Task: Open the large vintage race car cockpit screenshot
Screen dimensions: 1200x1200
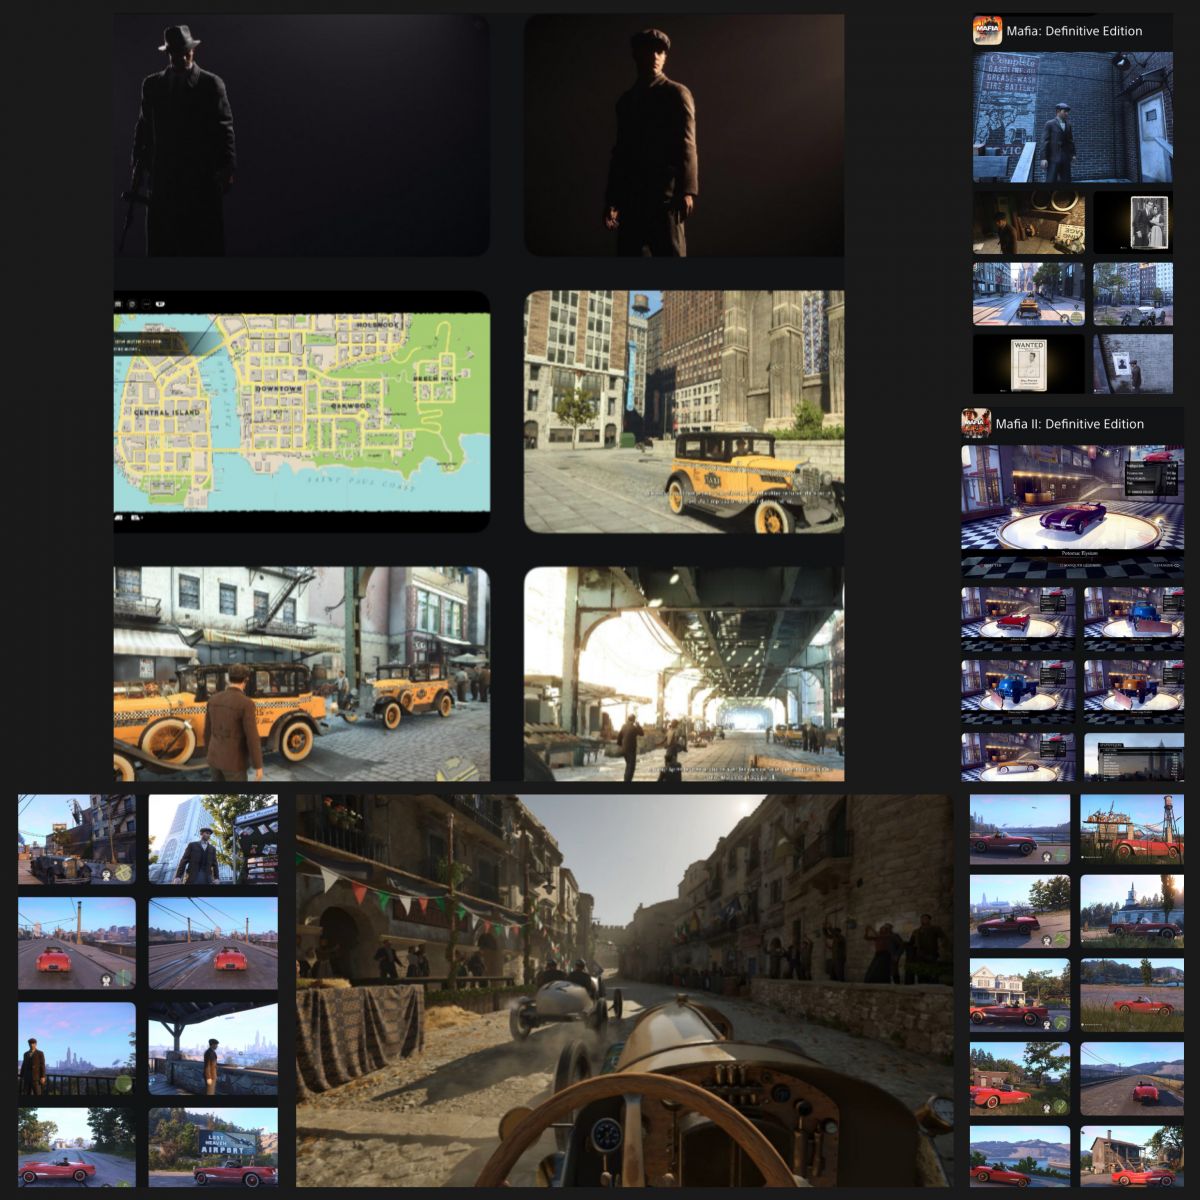Action: pos(624,990)
